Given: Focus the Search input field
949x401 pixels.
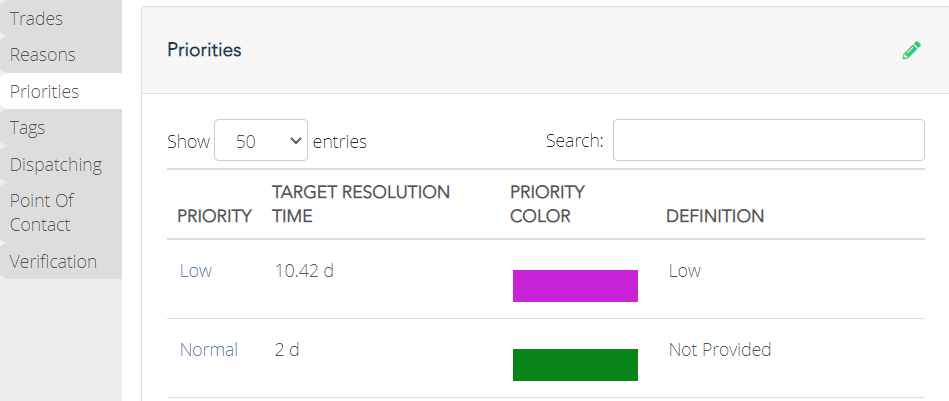Looking at the screenshot, I should click(x=769, y=140).
